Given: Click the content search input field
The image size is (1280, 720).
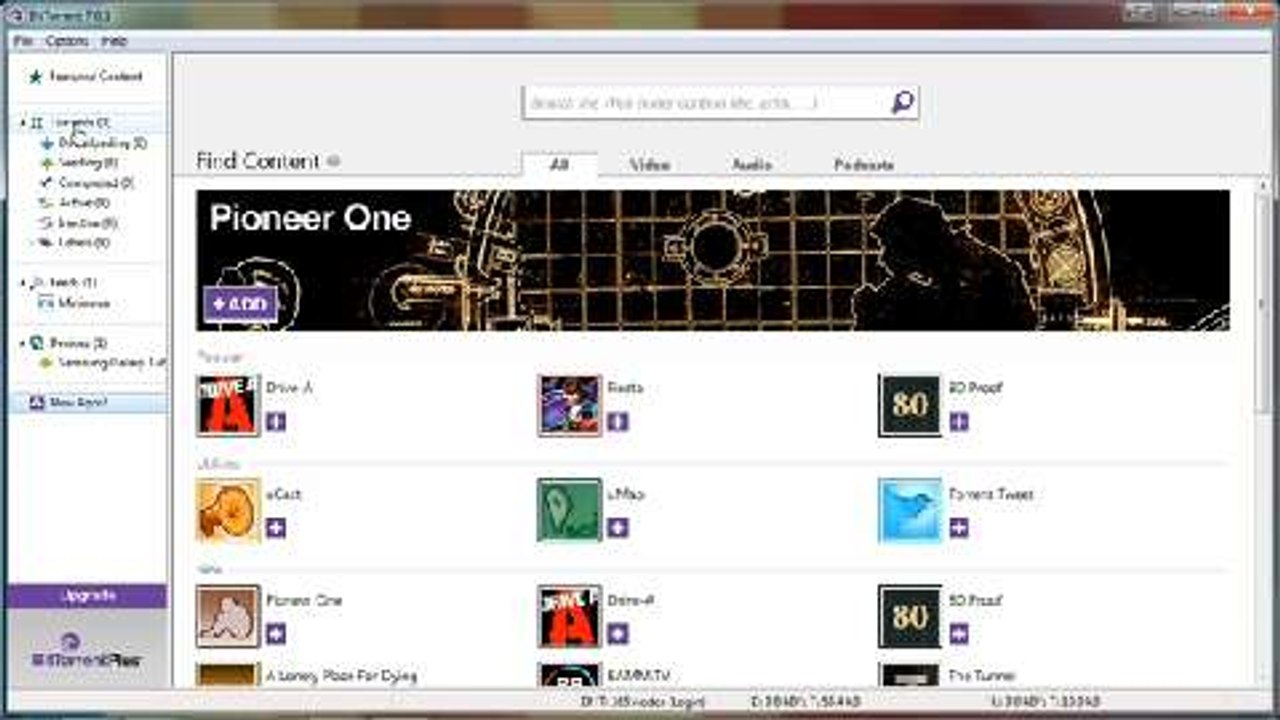Looking at the screenshot, I should coord(700,102).
